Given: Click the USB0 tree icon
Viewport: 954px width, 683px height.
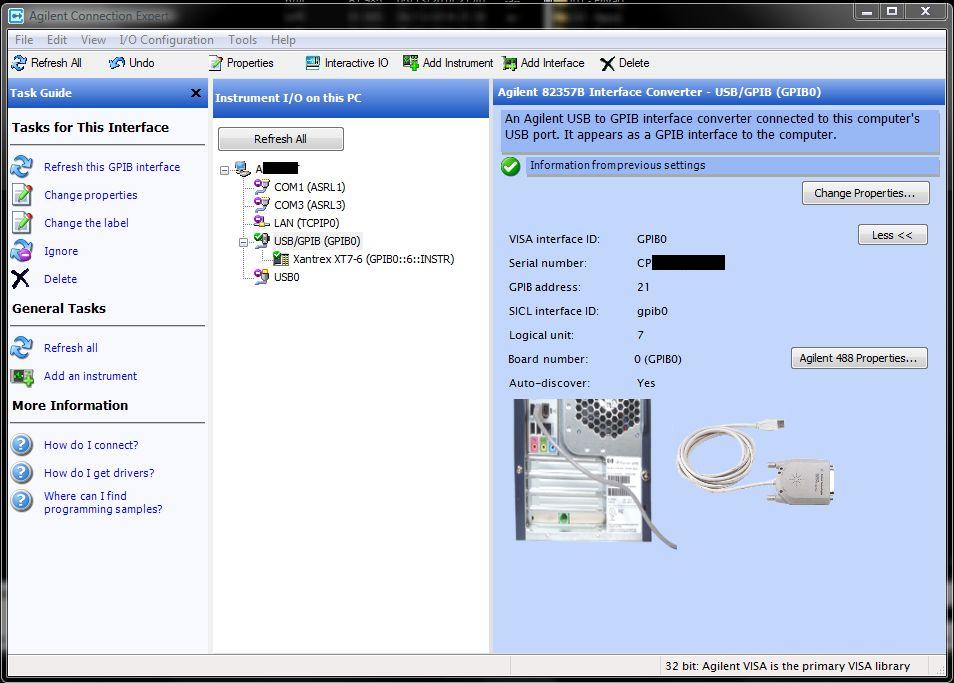Looking at the screenshot, I should (x=262, y=276).
